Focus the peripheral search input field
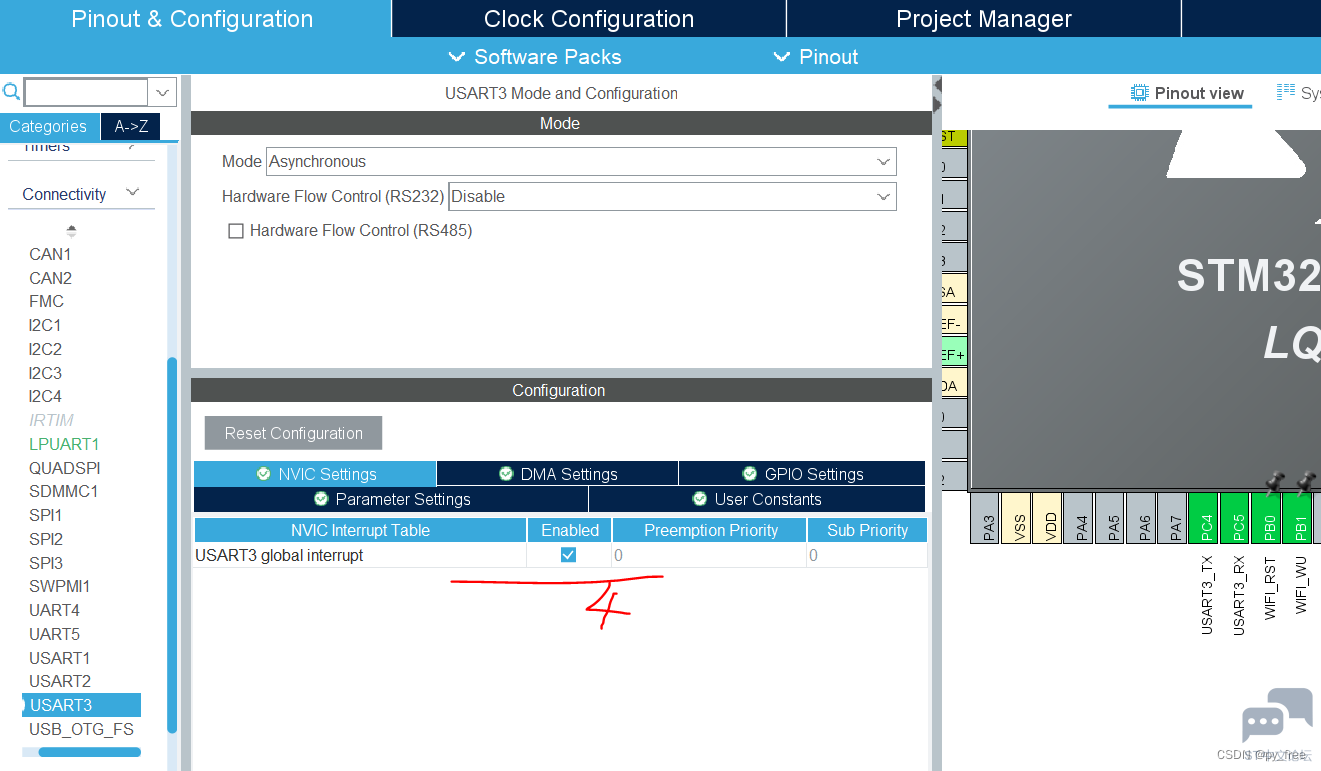The height and width of the screenshot is (771, 1321). (86, 93)
